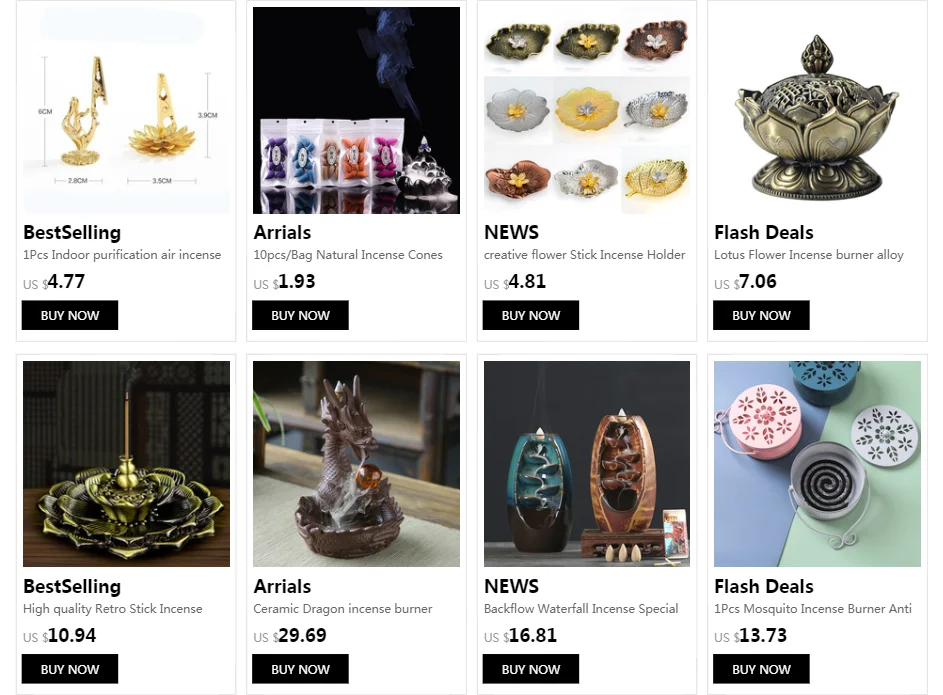This screenshot has width=943, height=695.
Task: Click BUY NOW under the $1.93 incense cones
Action: click(300, 315)
